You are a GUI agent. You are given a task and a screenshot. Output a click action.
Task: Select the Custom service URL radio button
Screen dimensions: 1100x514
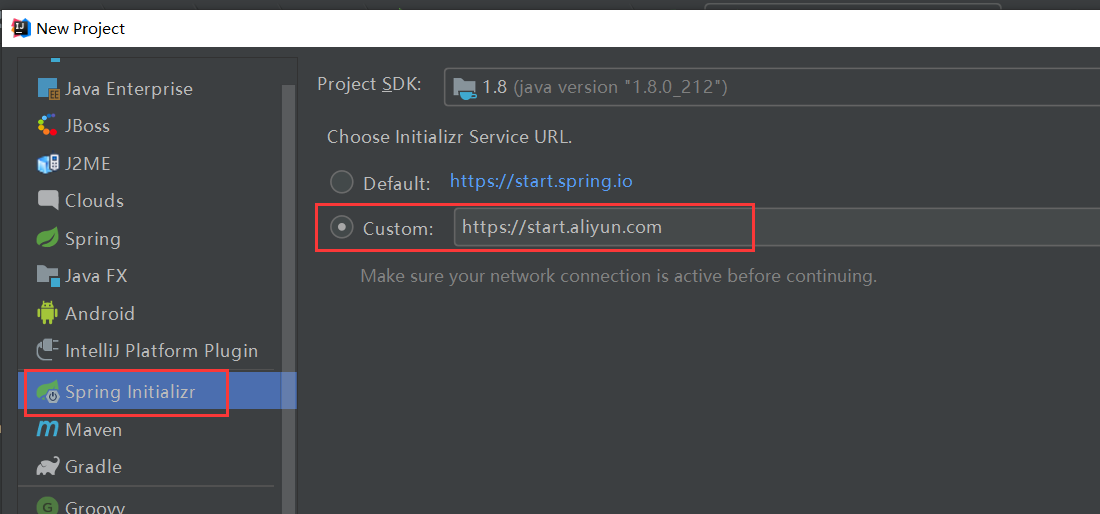click(x=342, y=228)
